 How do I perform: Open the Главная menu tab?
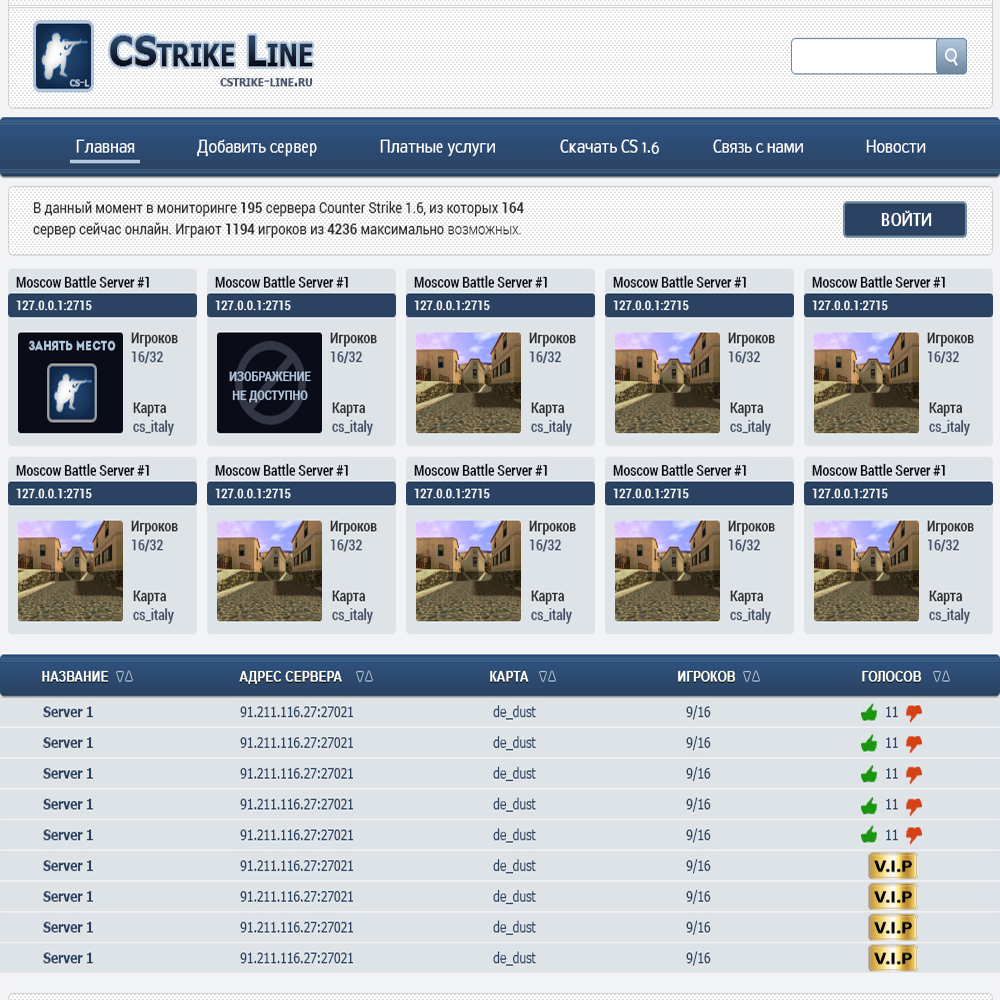coord(105,147)
